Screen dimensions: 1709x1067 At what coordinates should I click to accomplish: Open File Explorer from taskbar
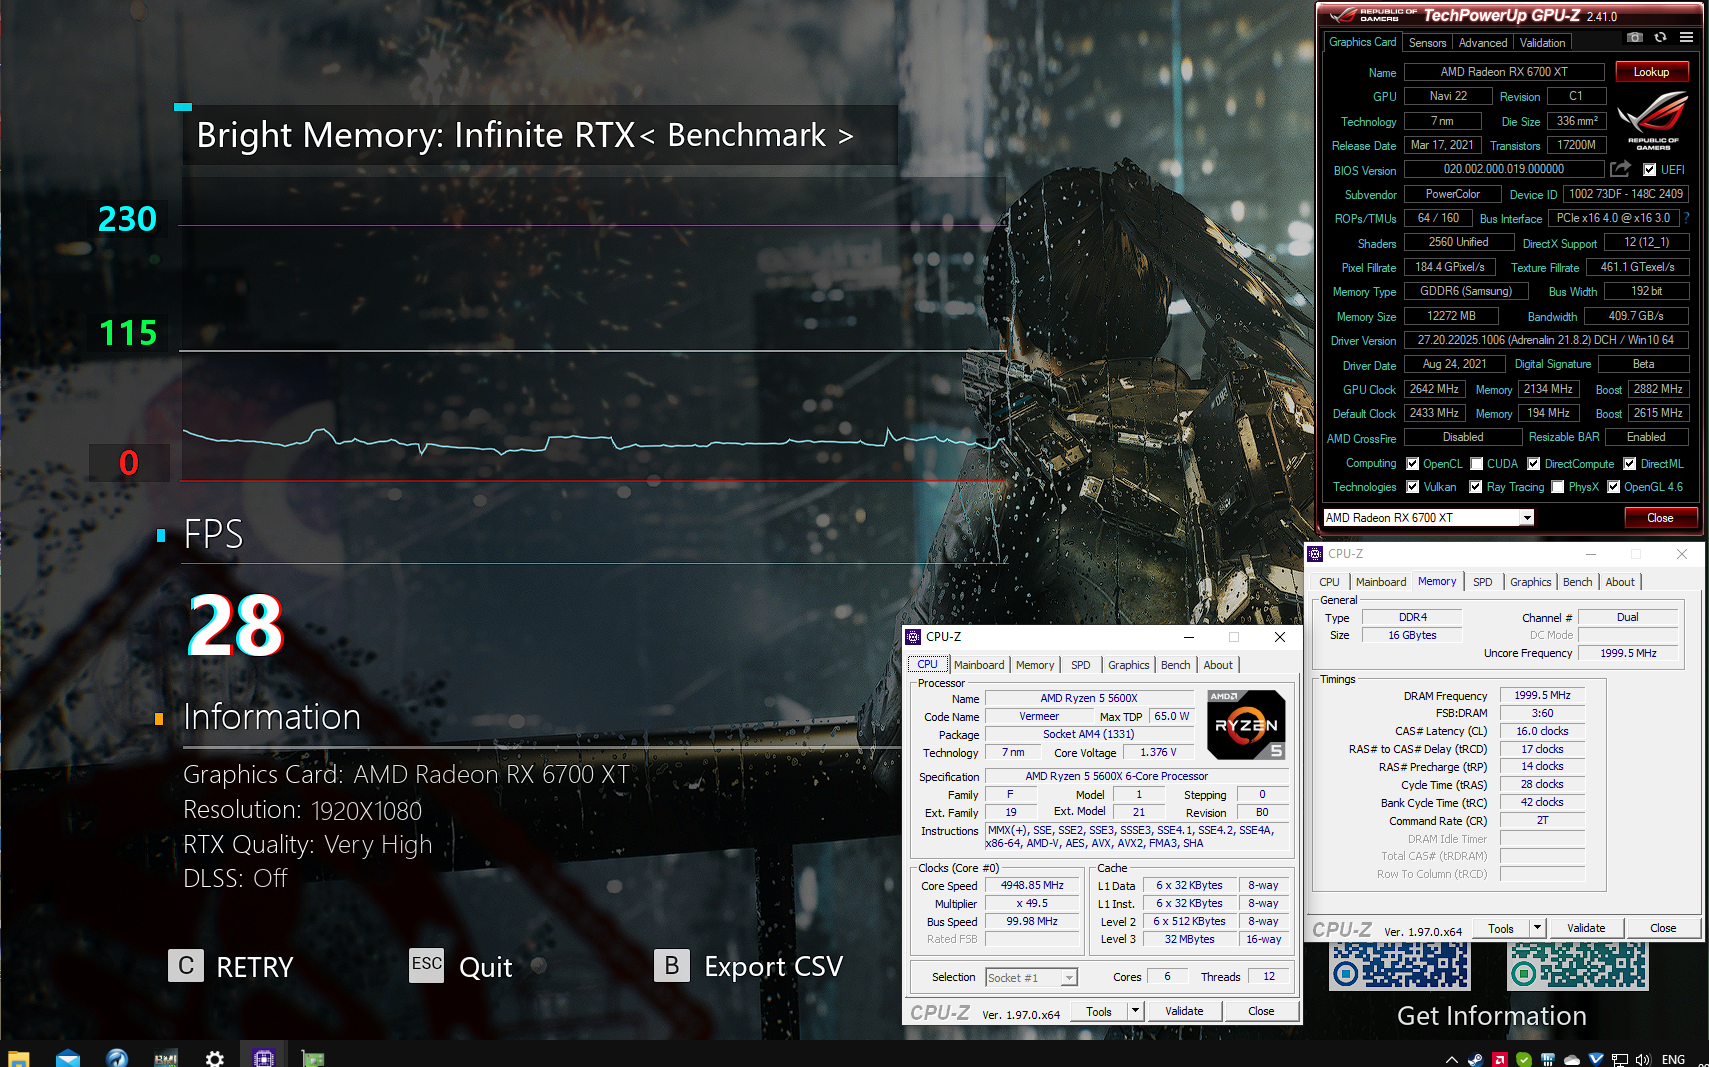tap(18, 1058)
